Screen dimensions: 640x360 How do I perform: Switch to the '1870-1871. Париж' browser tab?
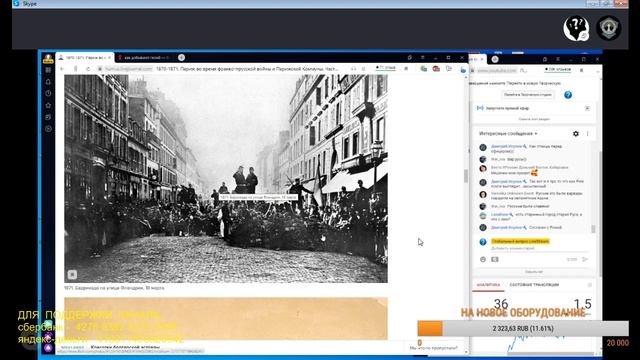click(x=85, y=58)
